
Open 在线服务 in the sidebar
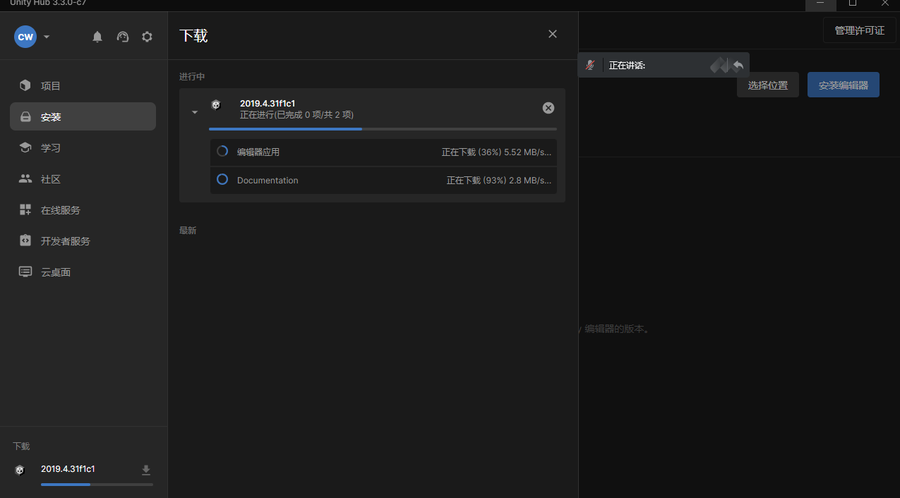click(83, 210)
